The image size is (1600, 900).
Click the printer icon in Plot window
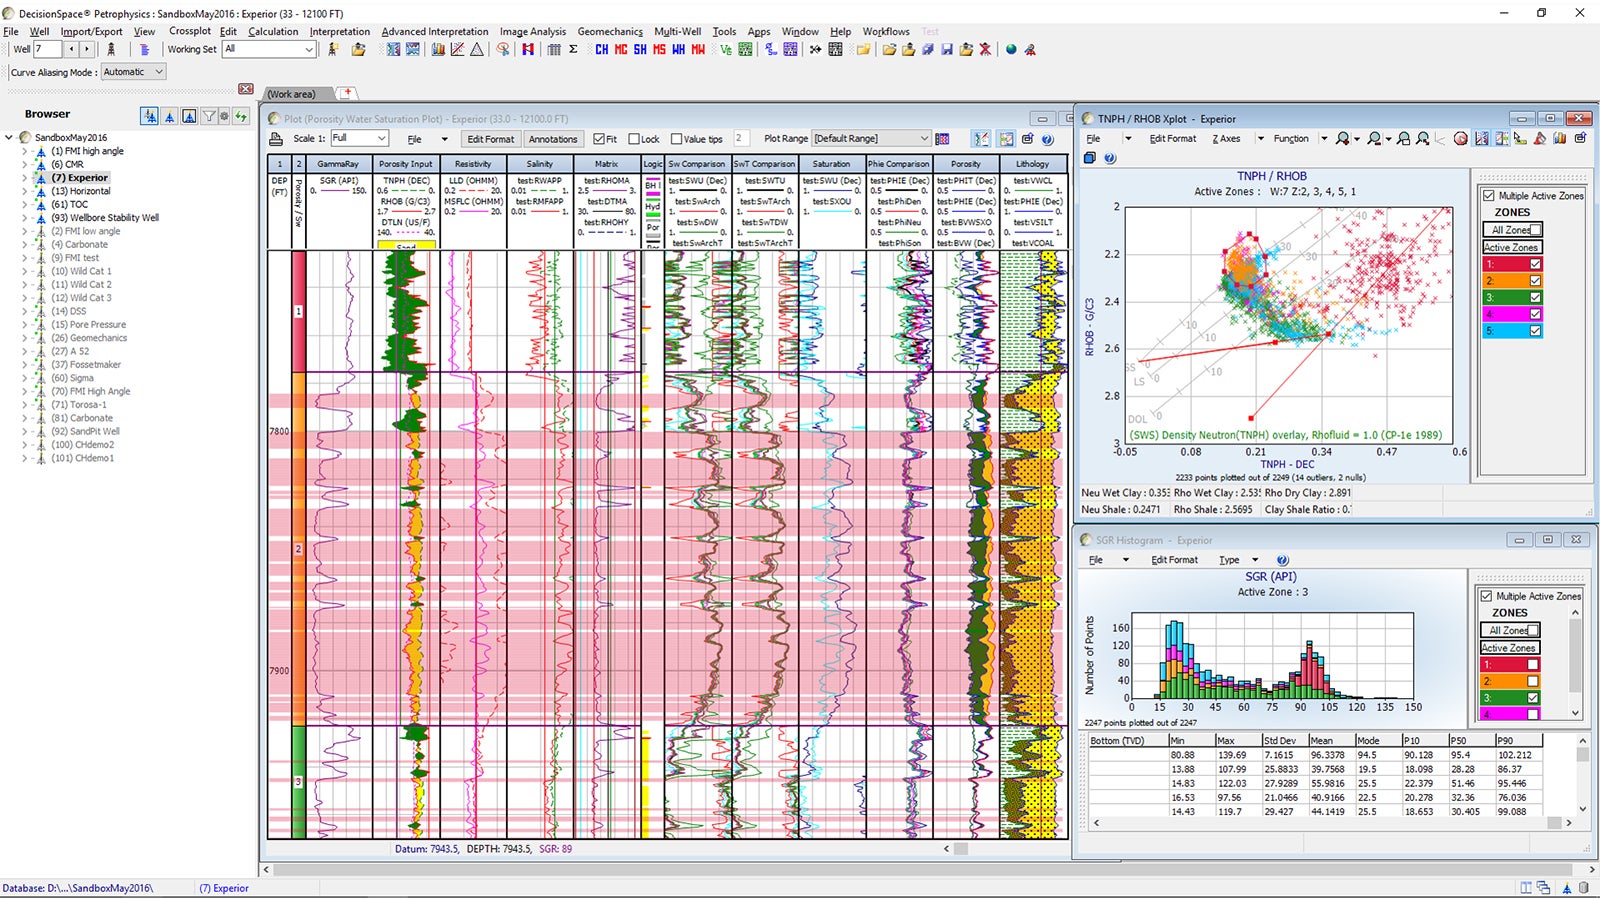point(277,139)
